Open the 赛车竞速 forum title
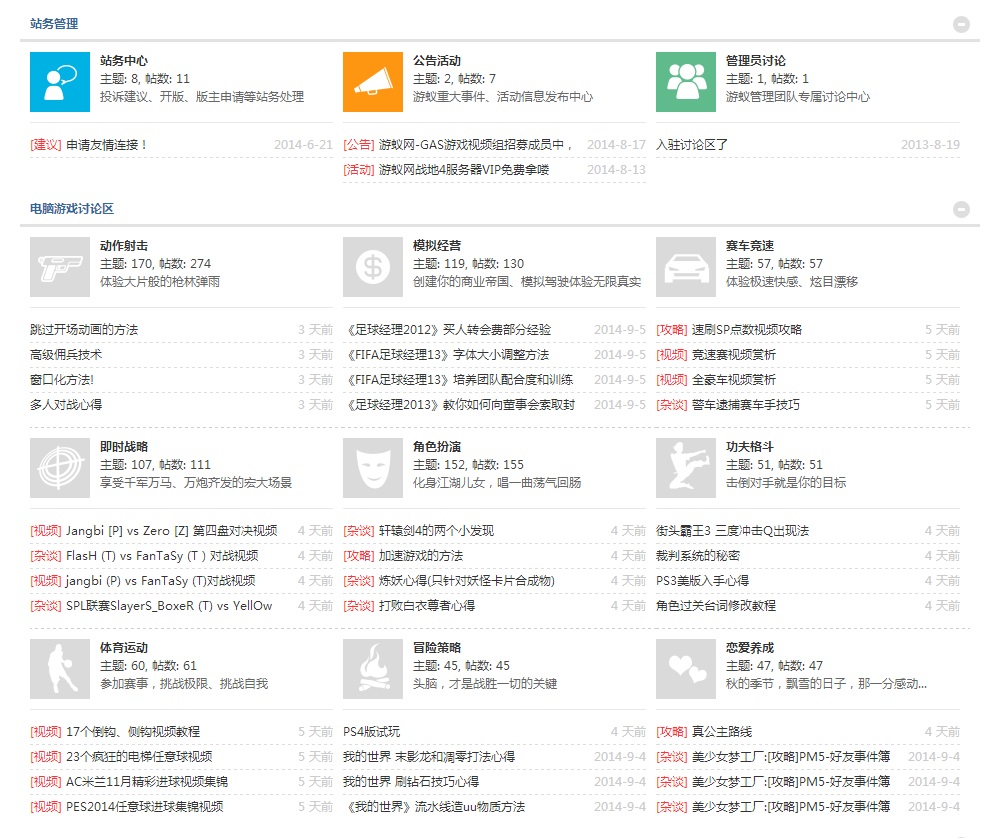This screenshot has height=838, width=1000. [750, 246]
